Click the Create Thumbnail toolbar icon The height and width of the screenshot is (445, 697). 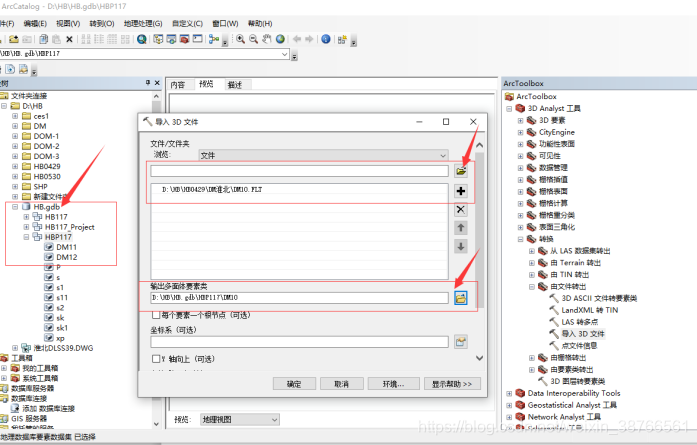point(342,39)
